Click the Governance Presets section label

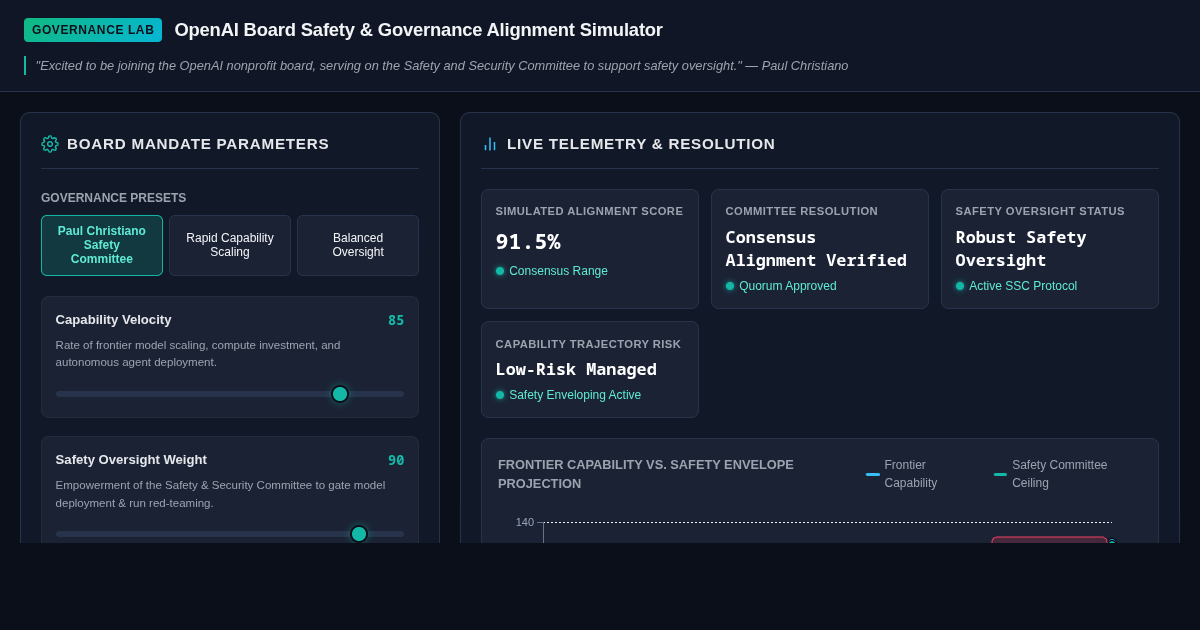click(x=113, y=198)
